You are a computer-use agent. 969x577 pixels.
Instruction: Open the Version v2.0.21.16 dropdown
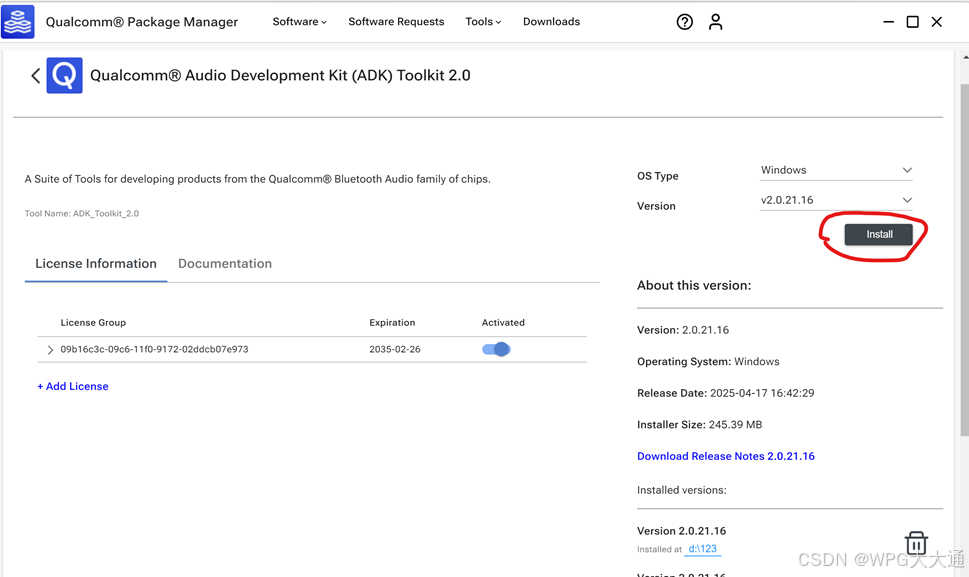836,200
